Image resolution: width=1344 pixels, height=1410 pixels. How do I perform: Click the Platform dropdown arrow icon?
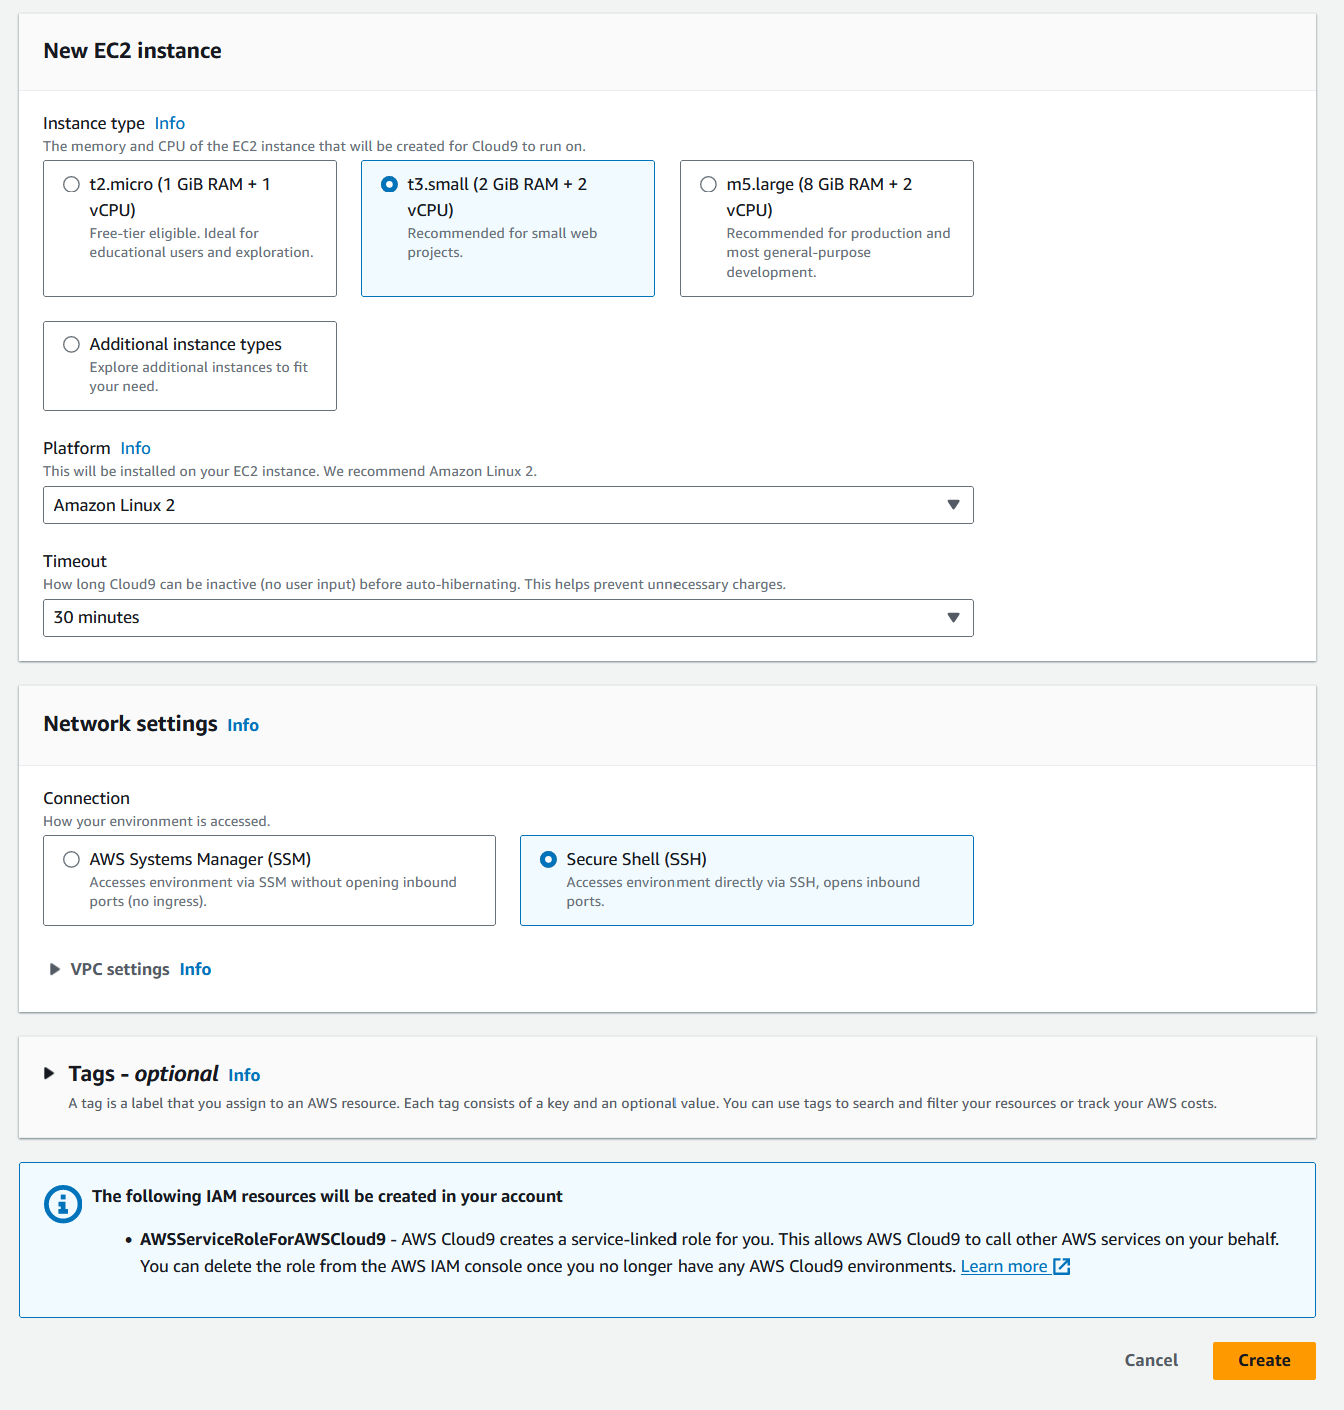pos(953,505)
